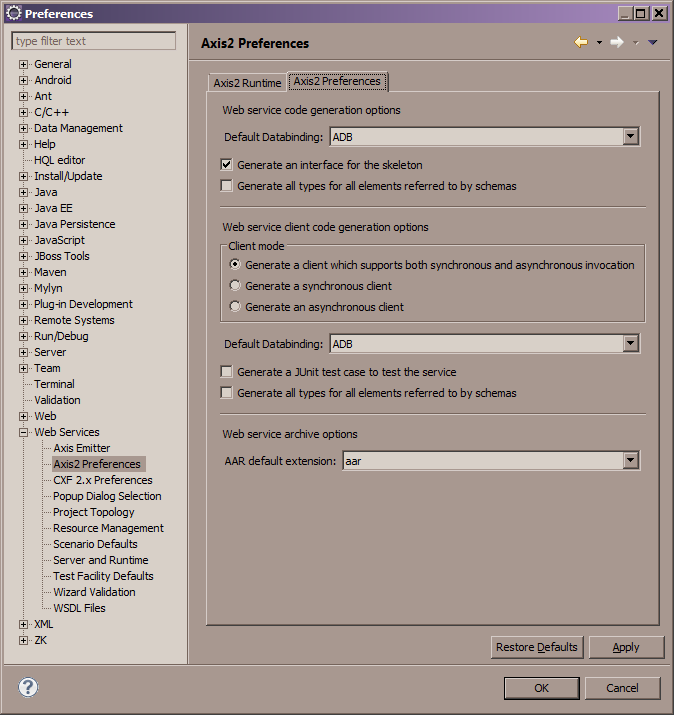Expand the XML tree node
The height and width of the screenshot is (715, 674).
coord(23,624)
